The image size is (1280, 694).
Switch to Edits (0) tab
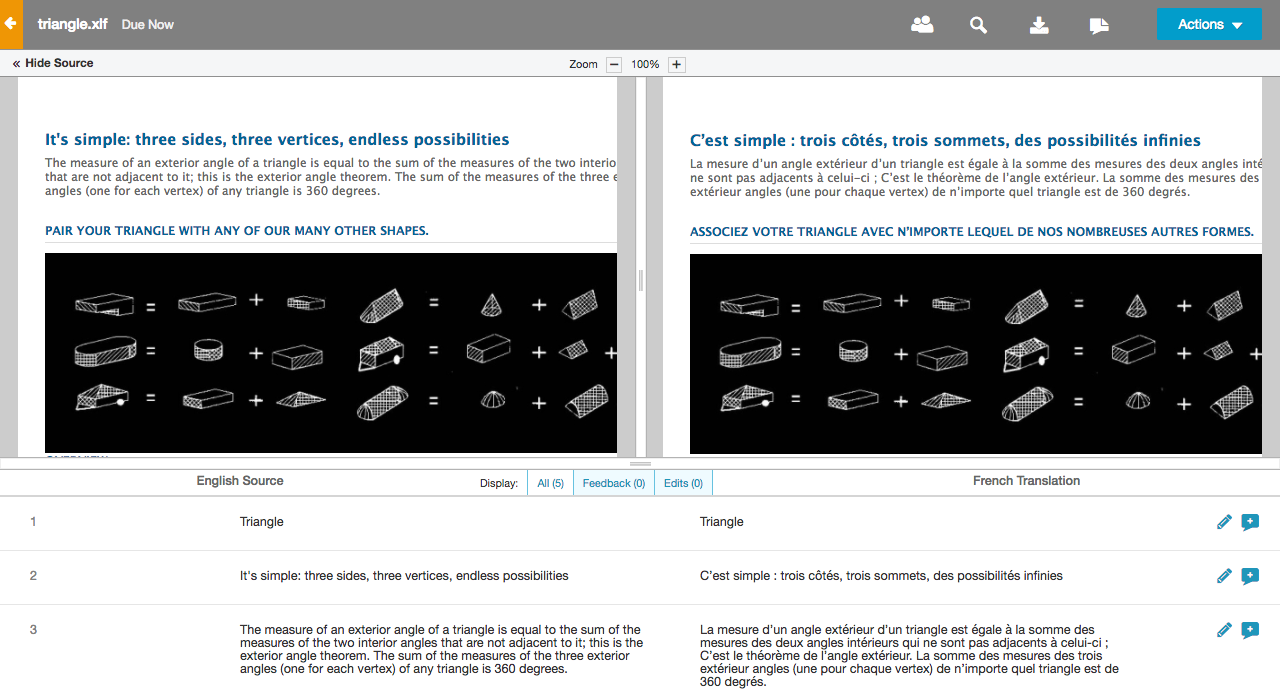683,483
